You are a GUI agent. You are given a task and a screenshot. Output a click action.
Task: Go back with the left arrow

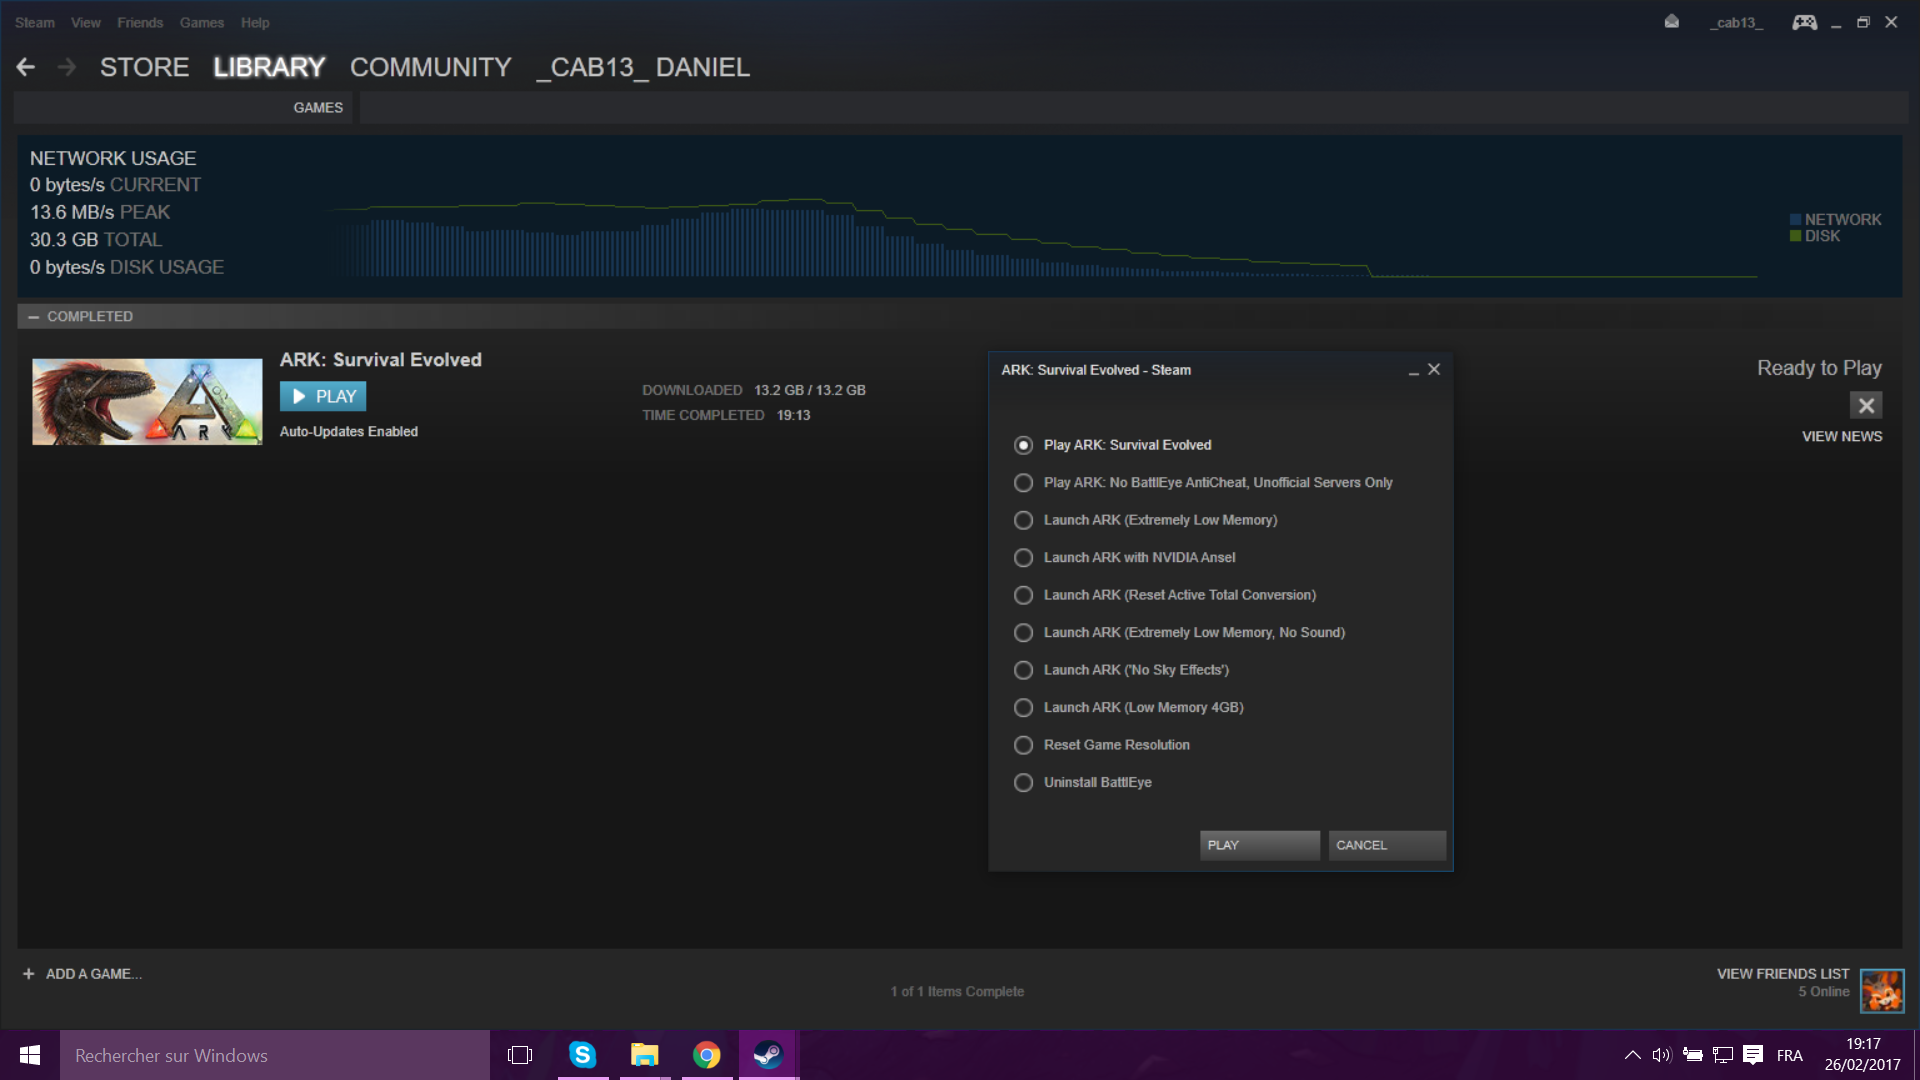coord(26,67)
